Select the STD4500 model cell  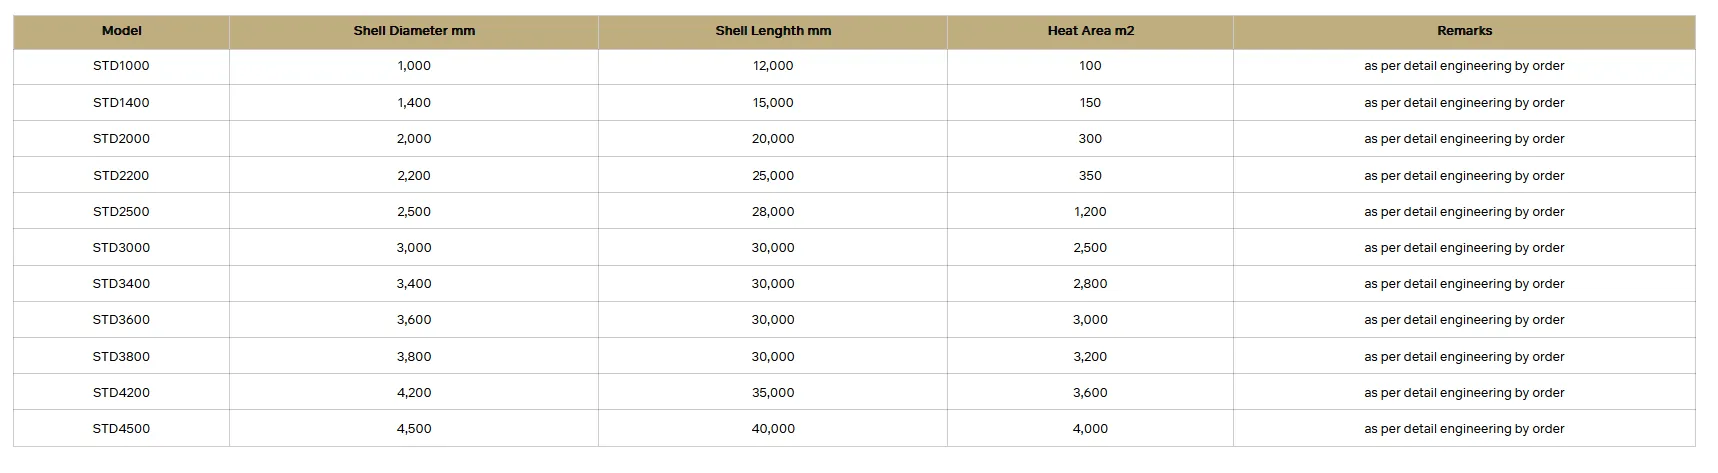121,429
